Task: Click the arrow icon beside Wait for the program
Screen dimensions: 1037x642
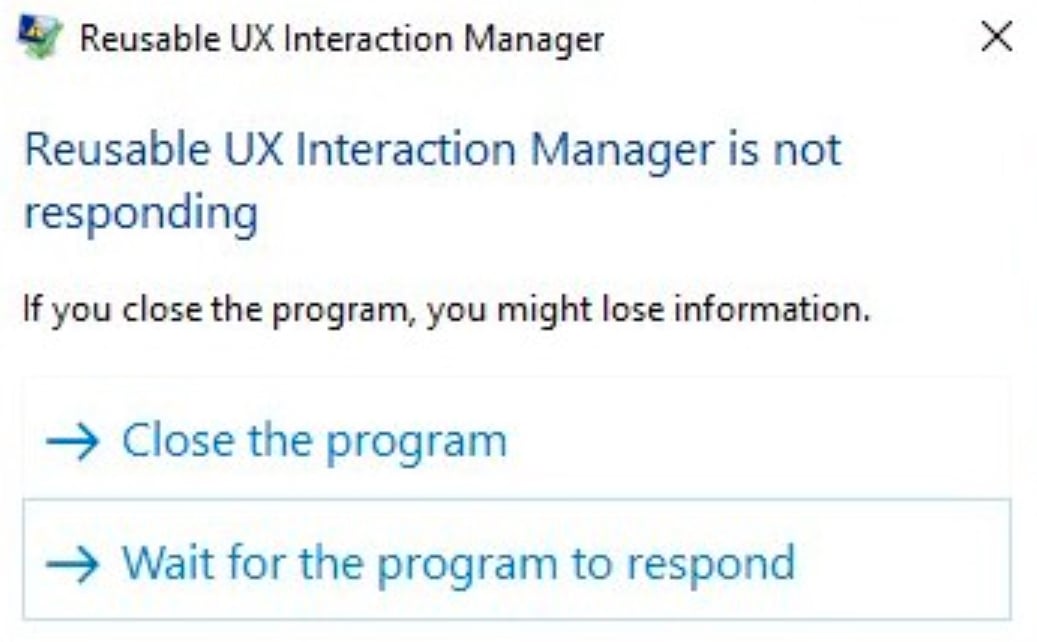Action: point(73,563)
